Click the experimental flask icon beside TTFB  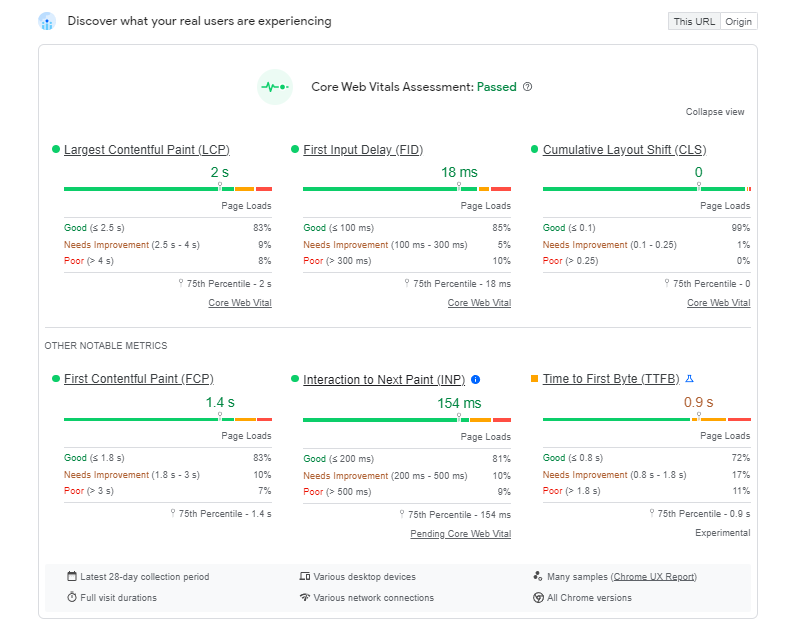[x=689, y=379]
